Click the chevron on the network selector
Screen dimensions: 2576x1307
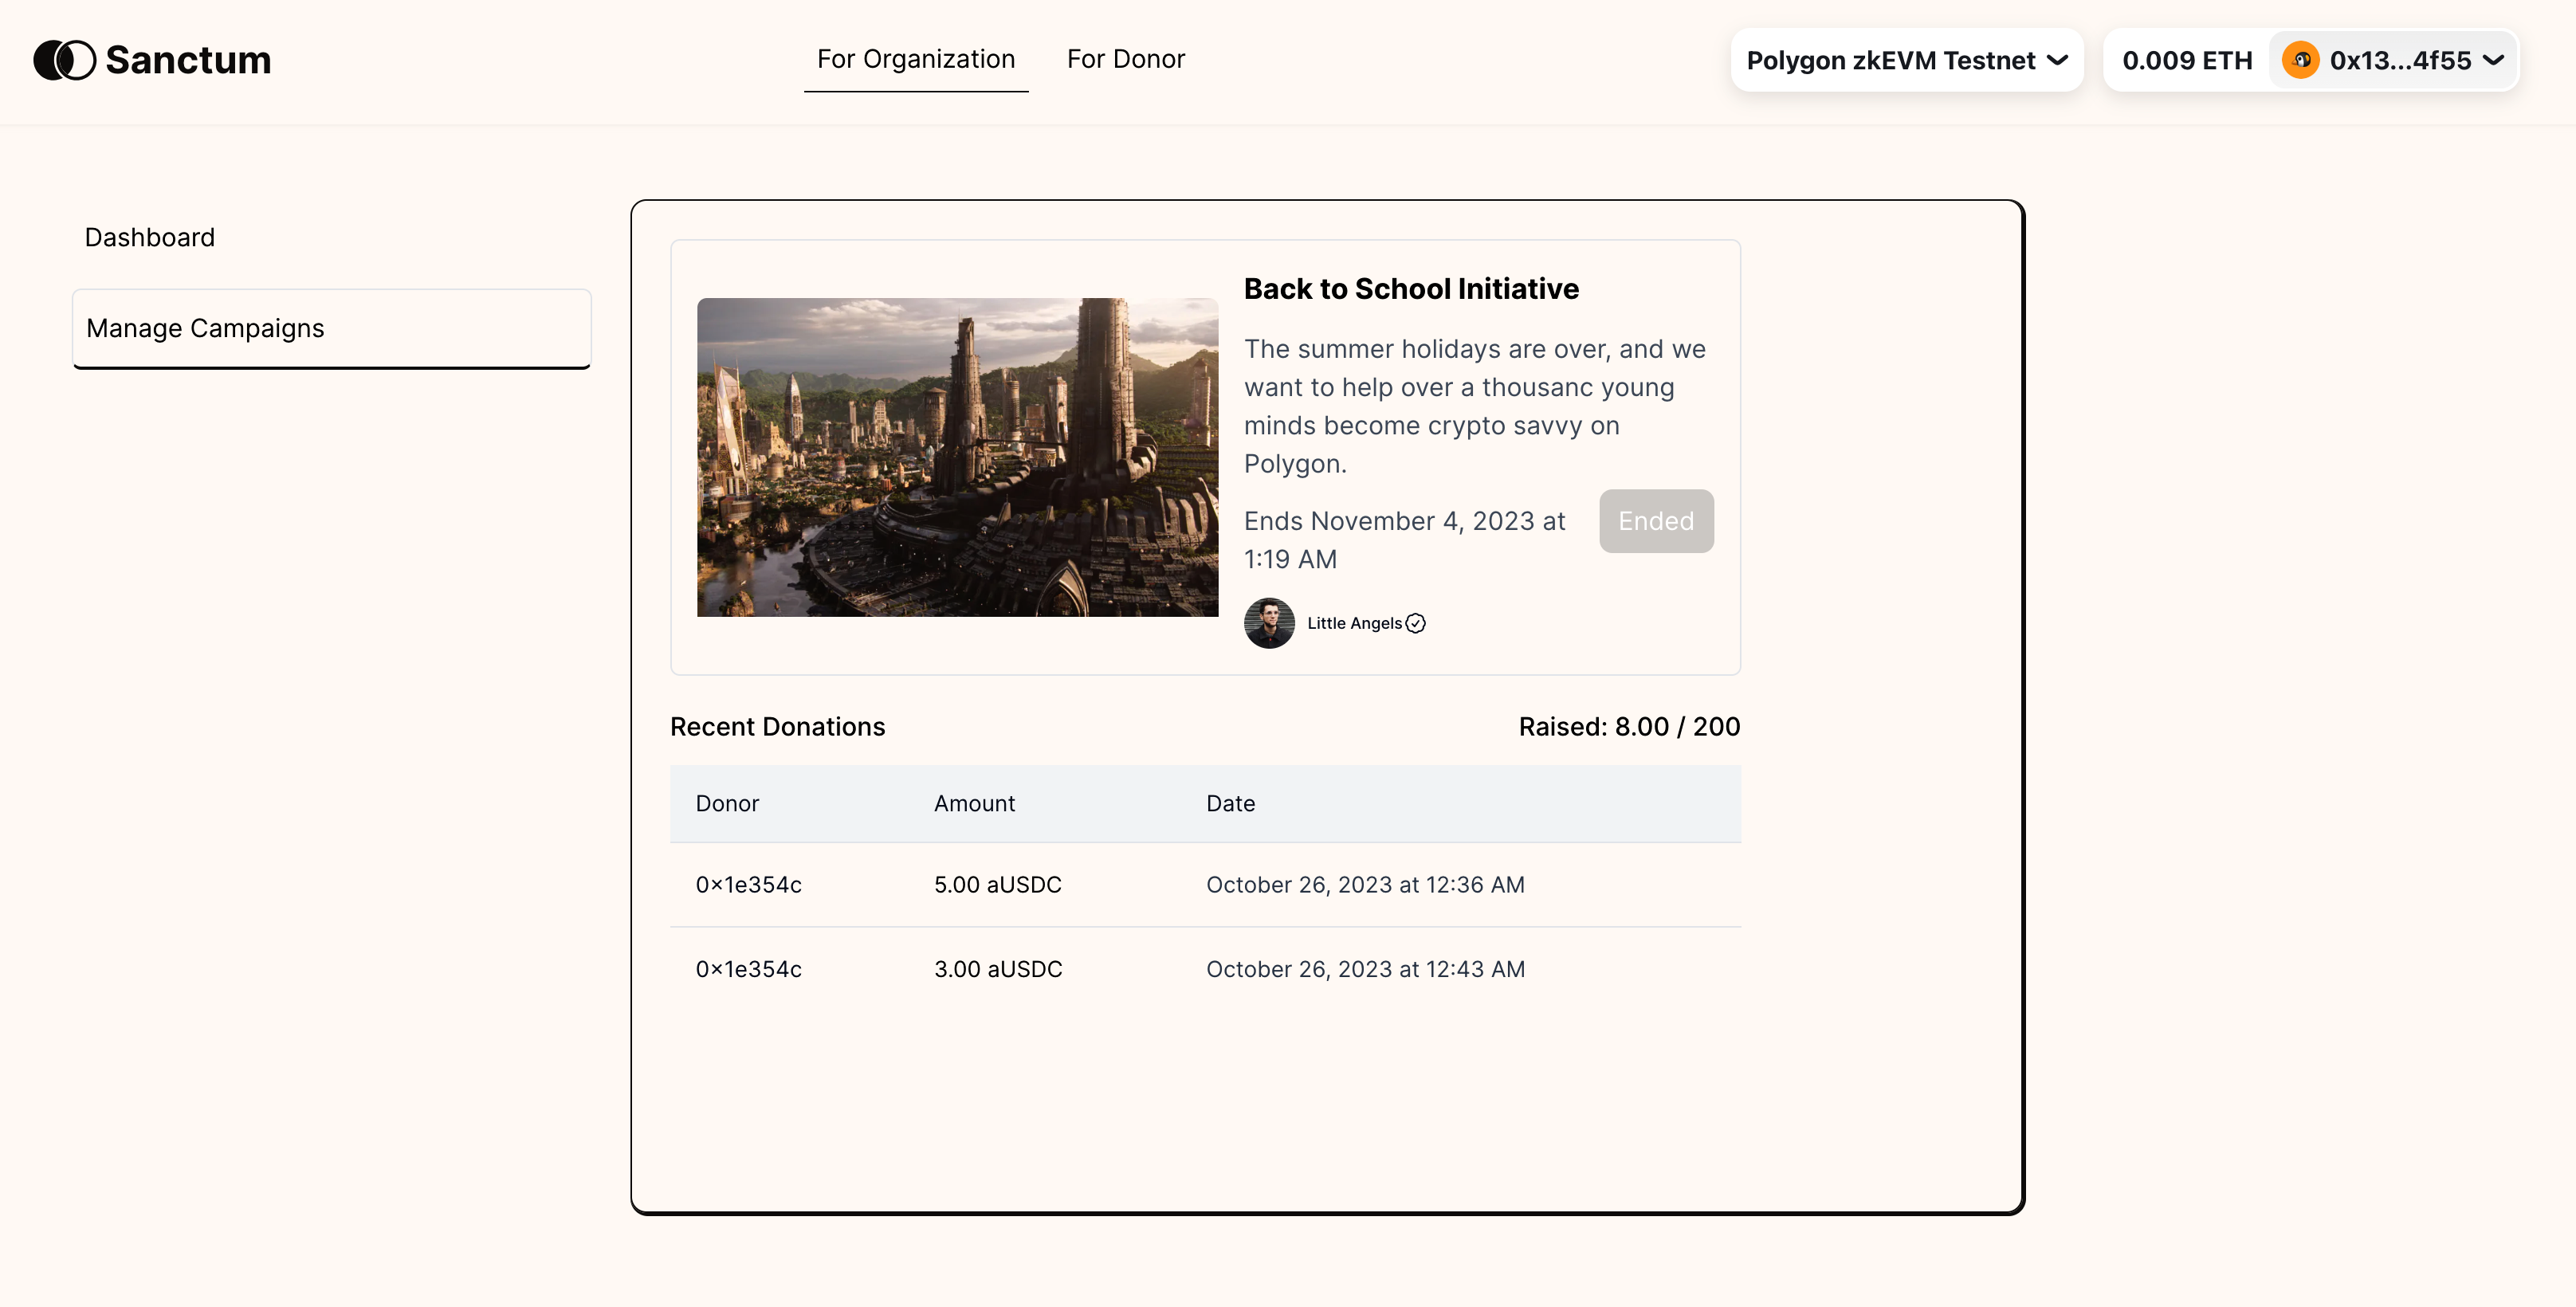click(2059, 60)
